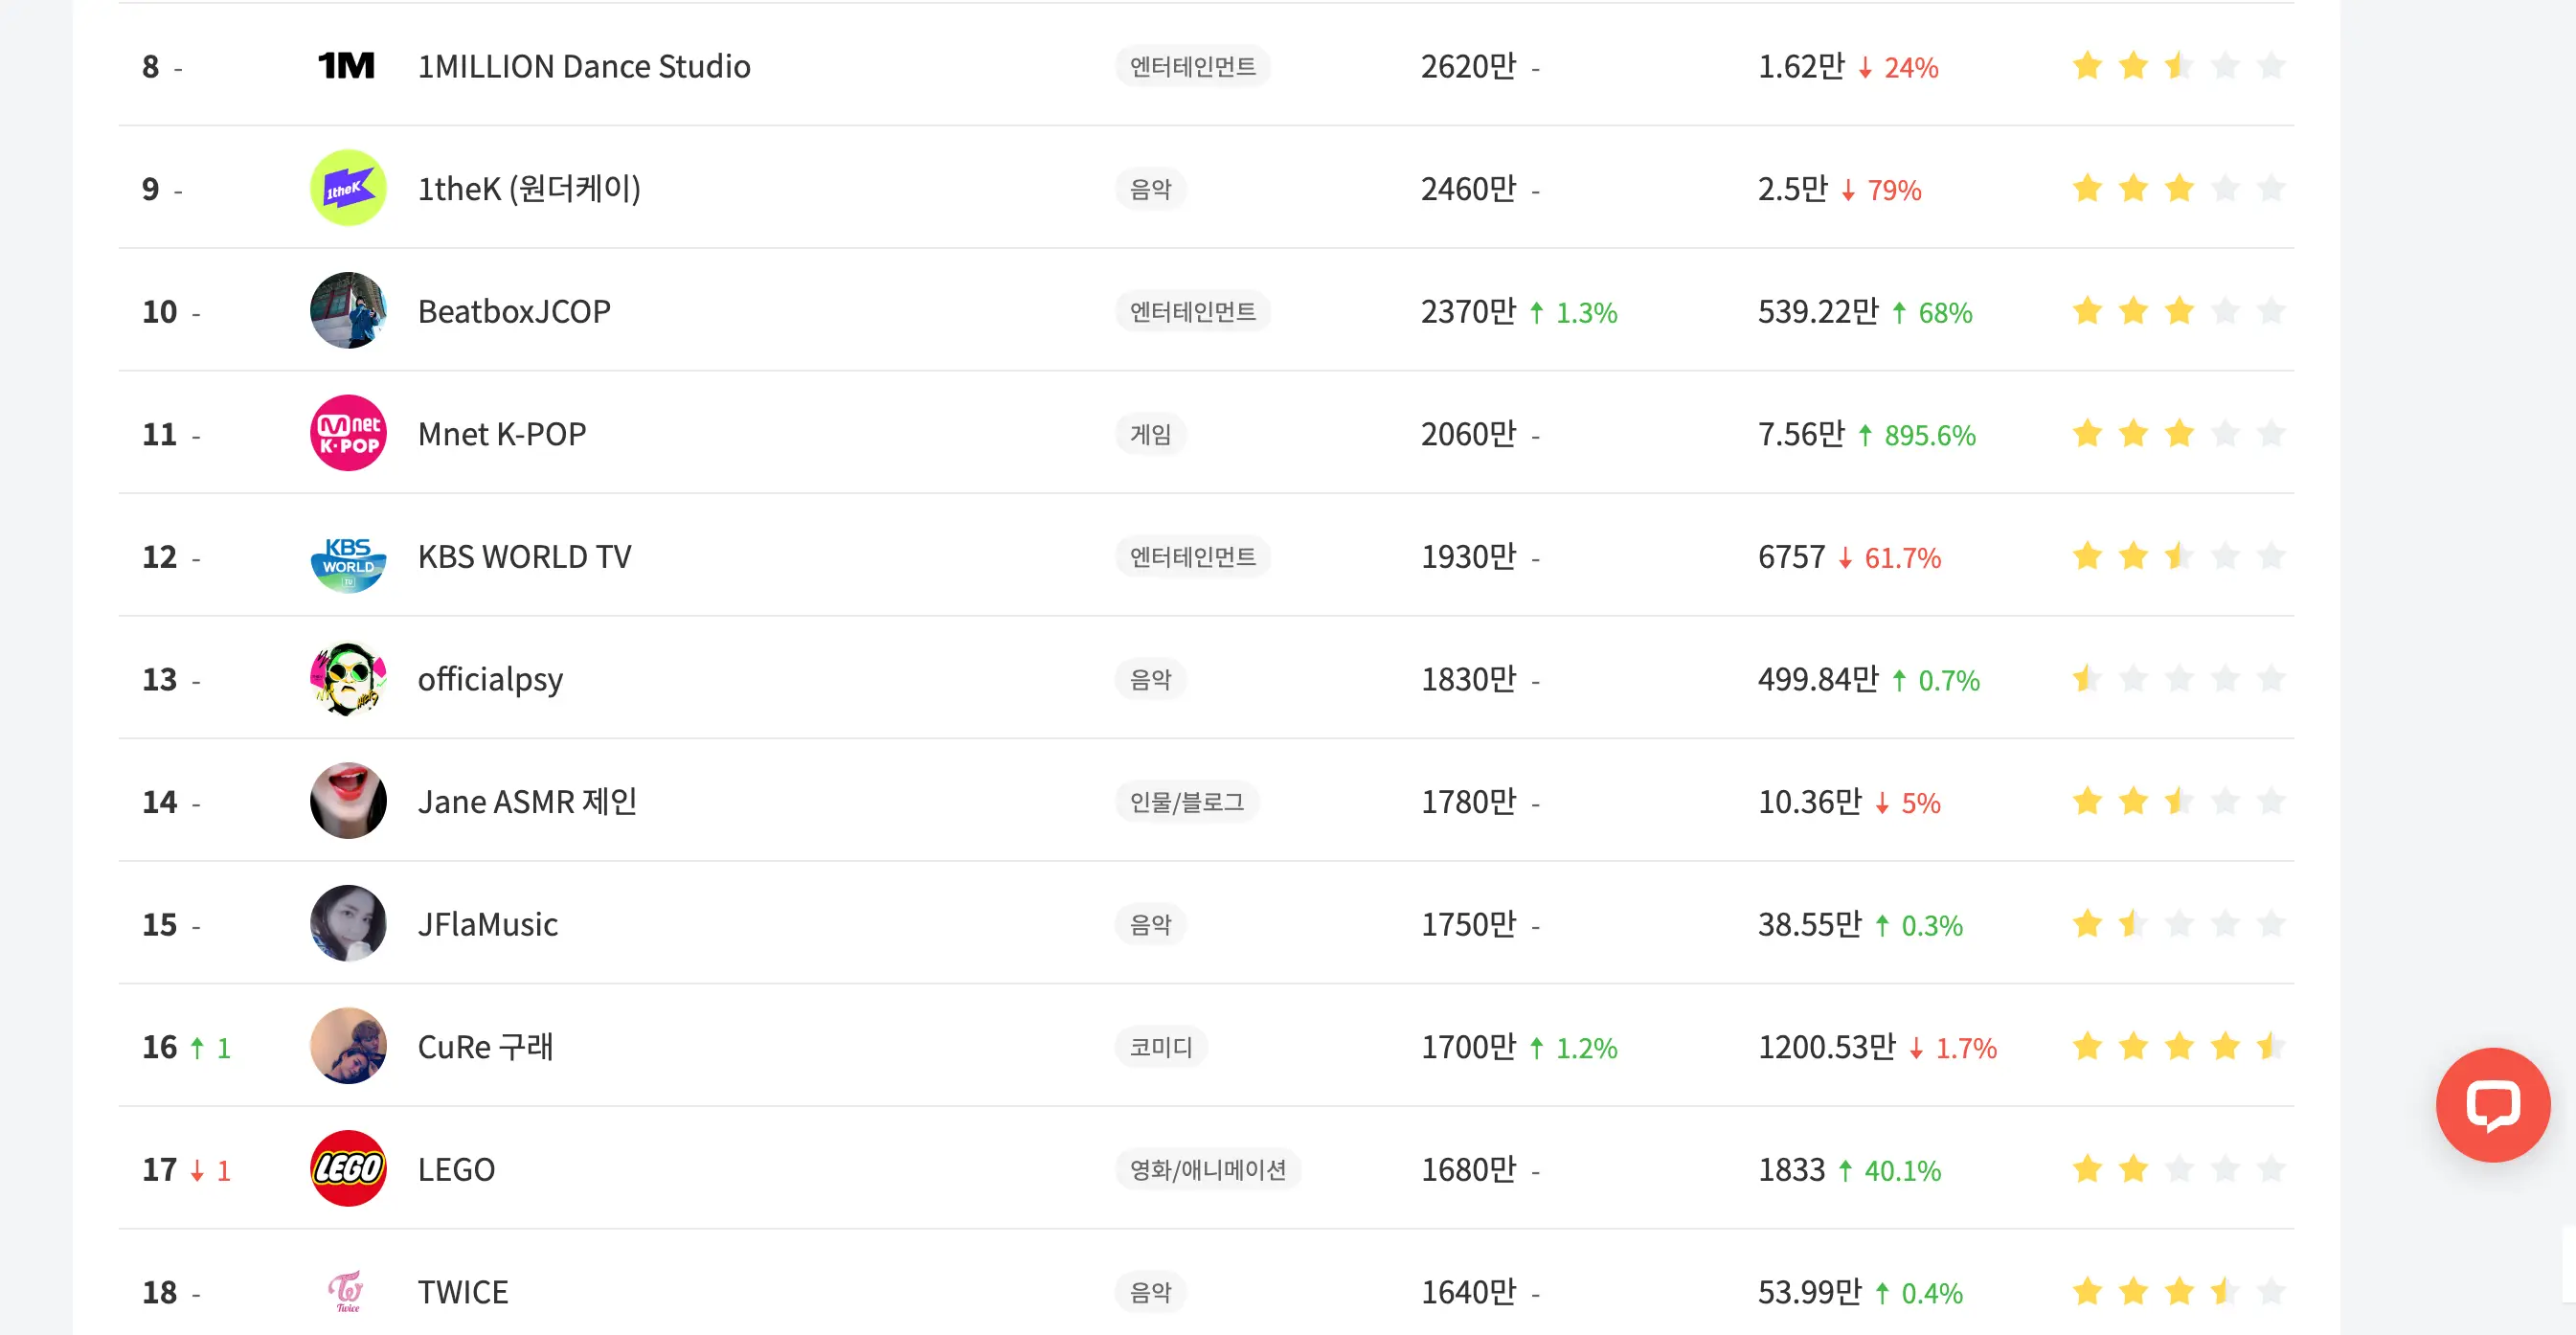Click rank number 17 with down arrow
2576x1335 pixels.
(186, 1169)
